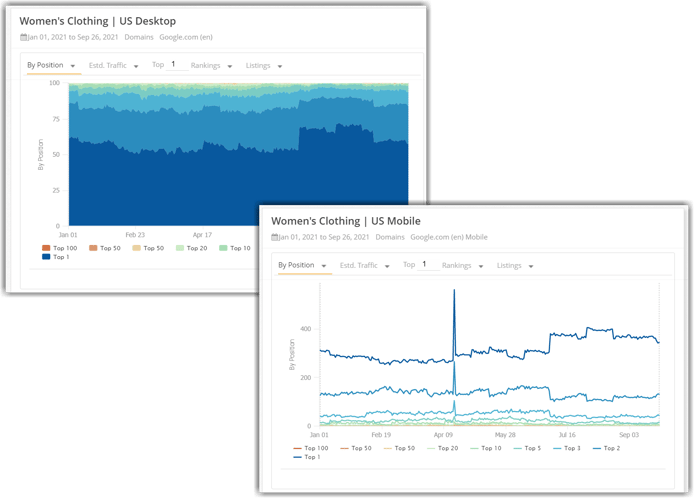Open Estd. Traffic dropdown in US Mobile chart
This screenshot has height=499, width=694.
(364, 266)
